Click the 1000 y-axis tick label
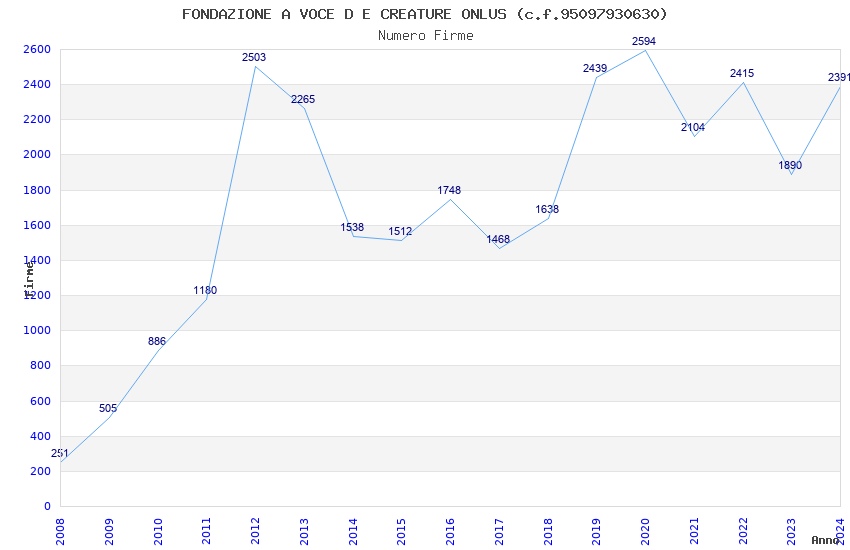The image size is (850, 550). point(37,331)
